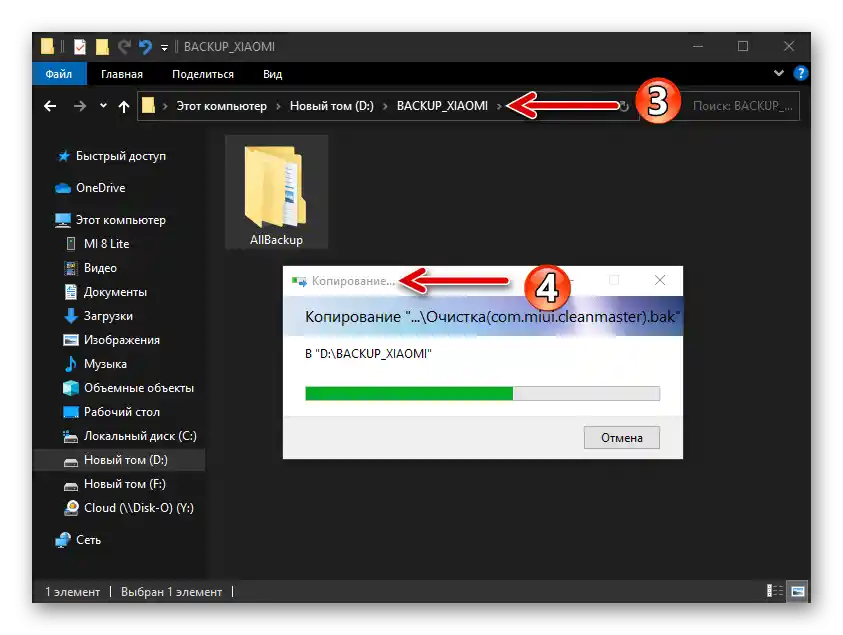Expand the ribbon with the chevron
Viewport: 843px width, 635px height.
[778, 73]
